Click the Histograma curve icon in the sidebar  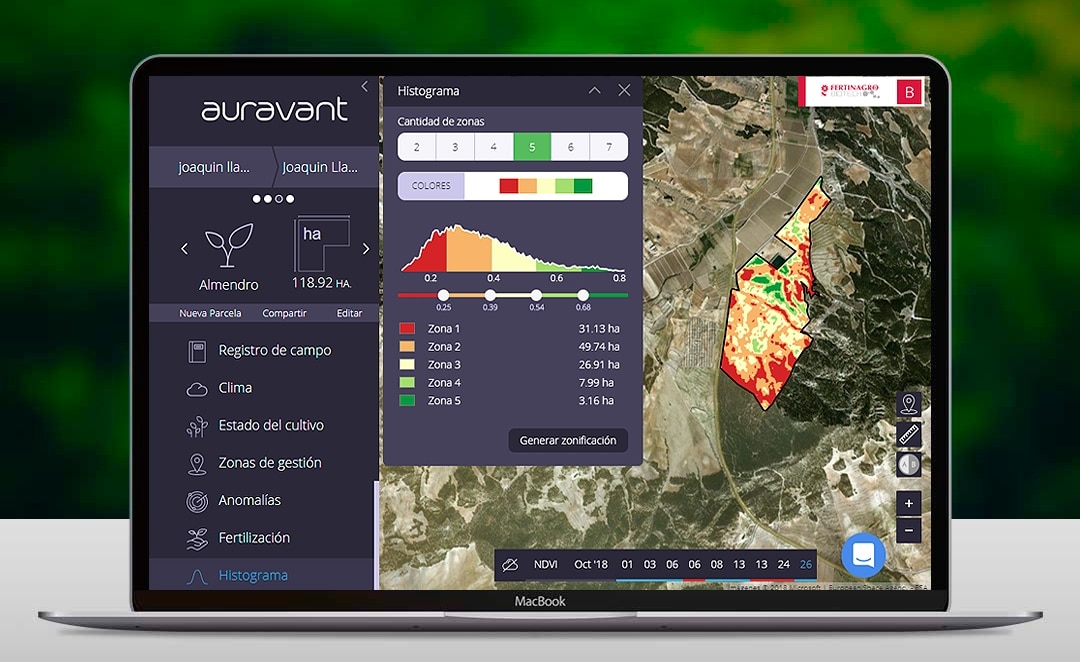197,577
